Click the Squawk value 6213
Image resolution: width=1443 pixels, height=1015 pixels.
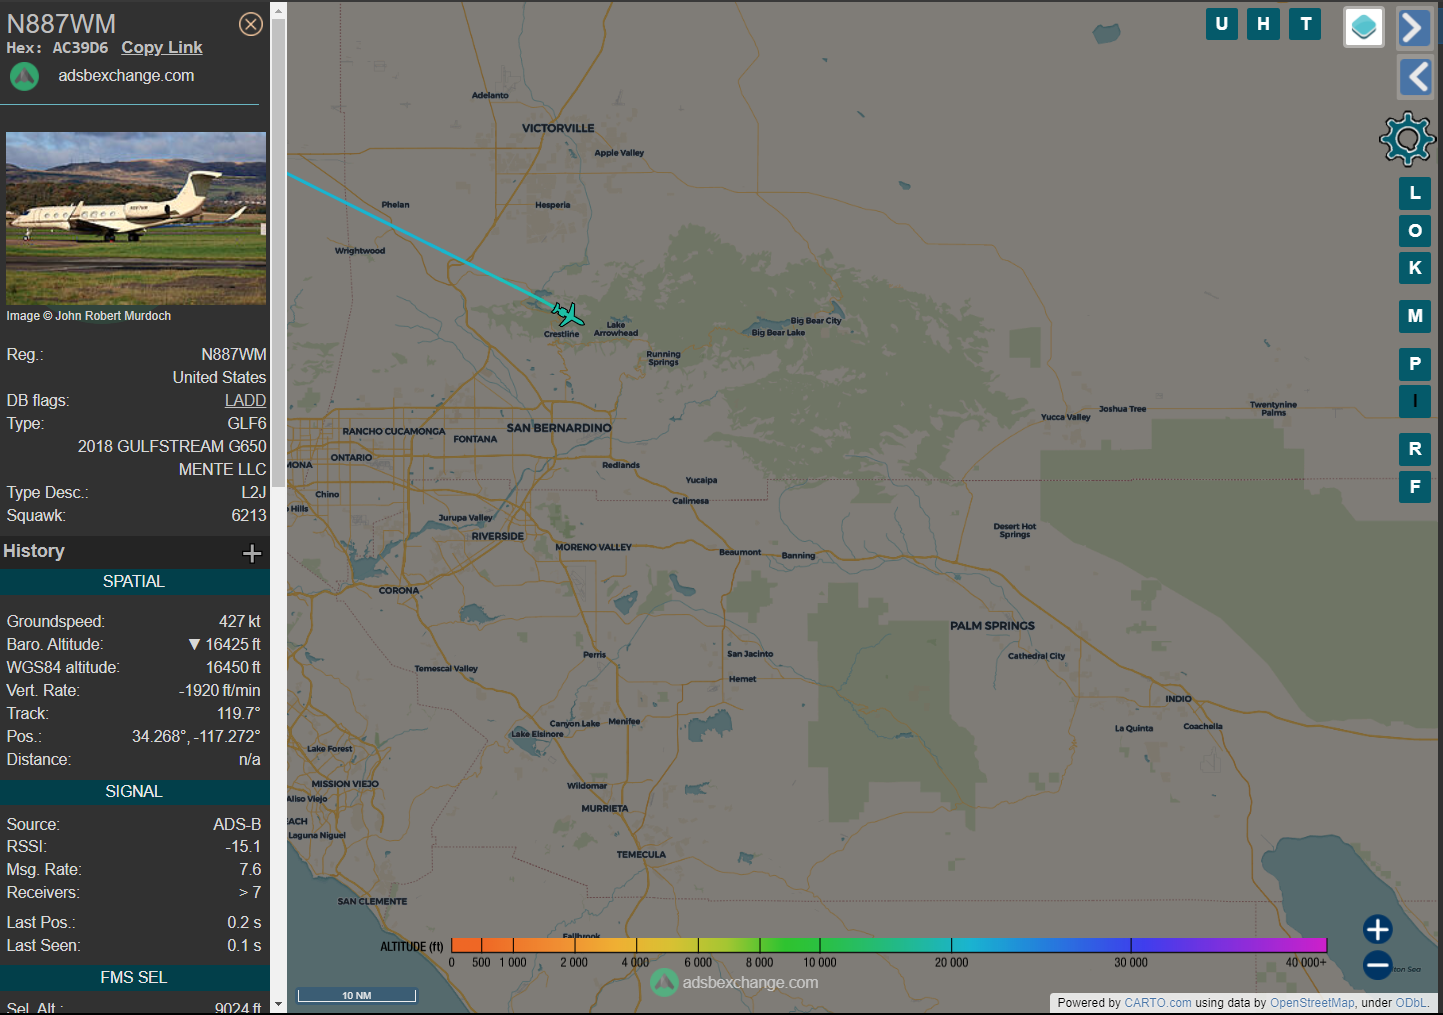(x=249, y=516)
